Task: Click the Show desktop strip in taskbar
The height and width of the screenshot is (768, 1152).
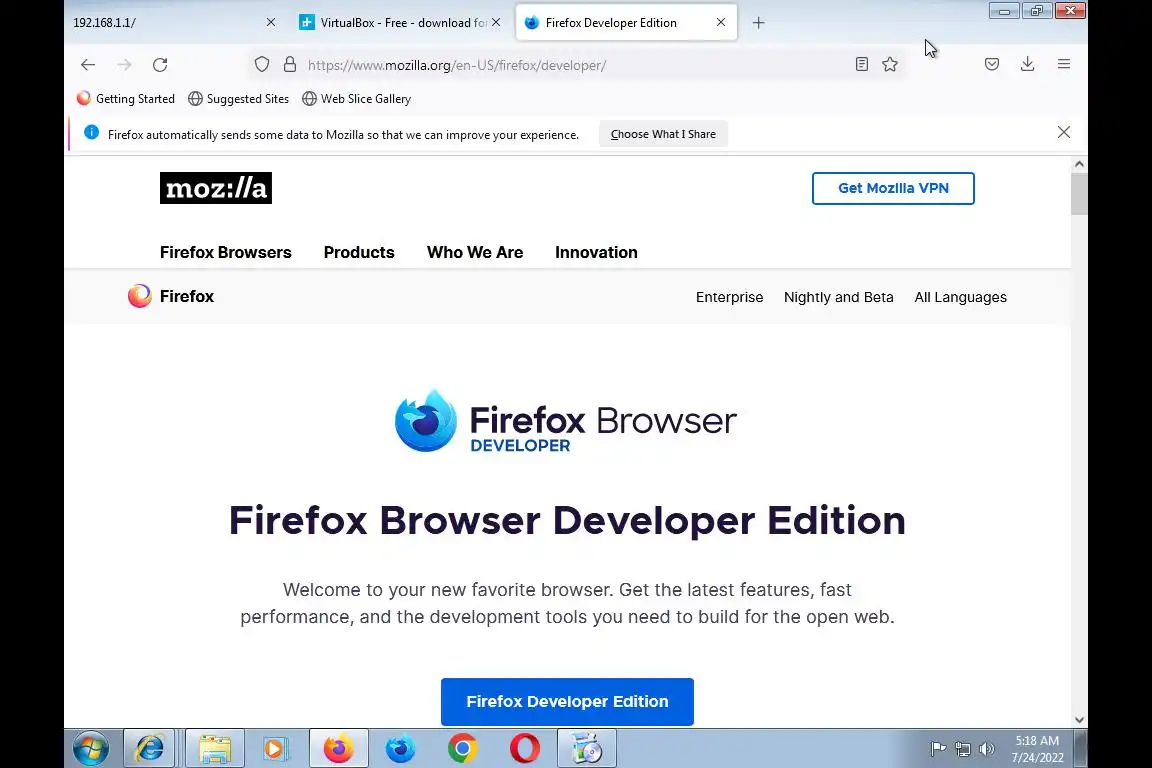Action: point(1081,749)
